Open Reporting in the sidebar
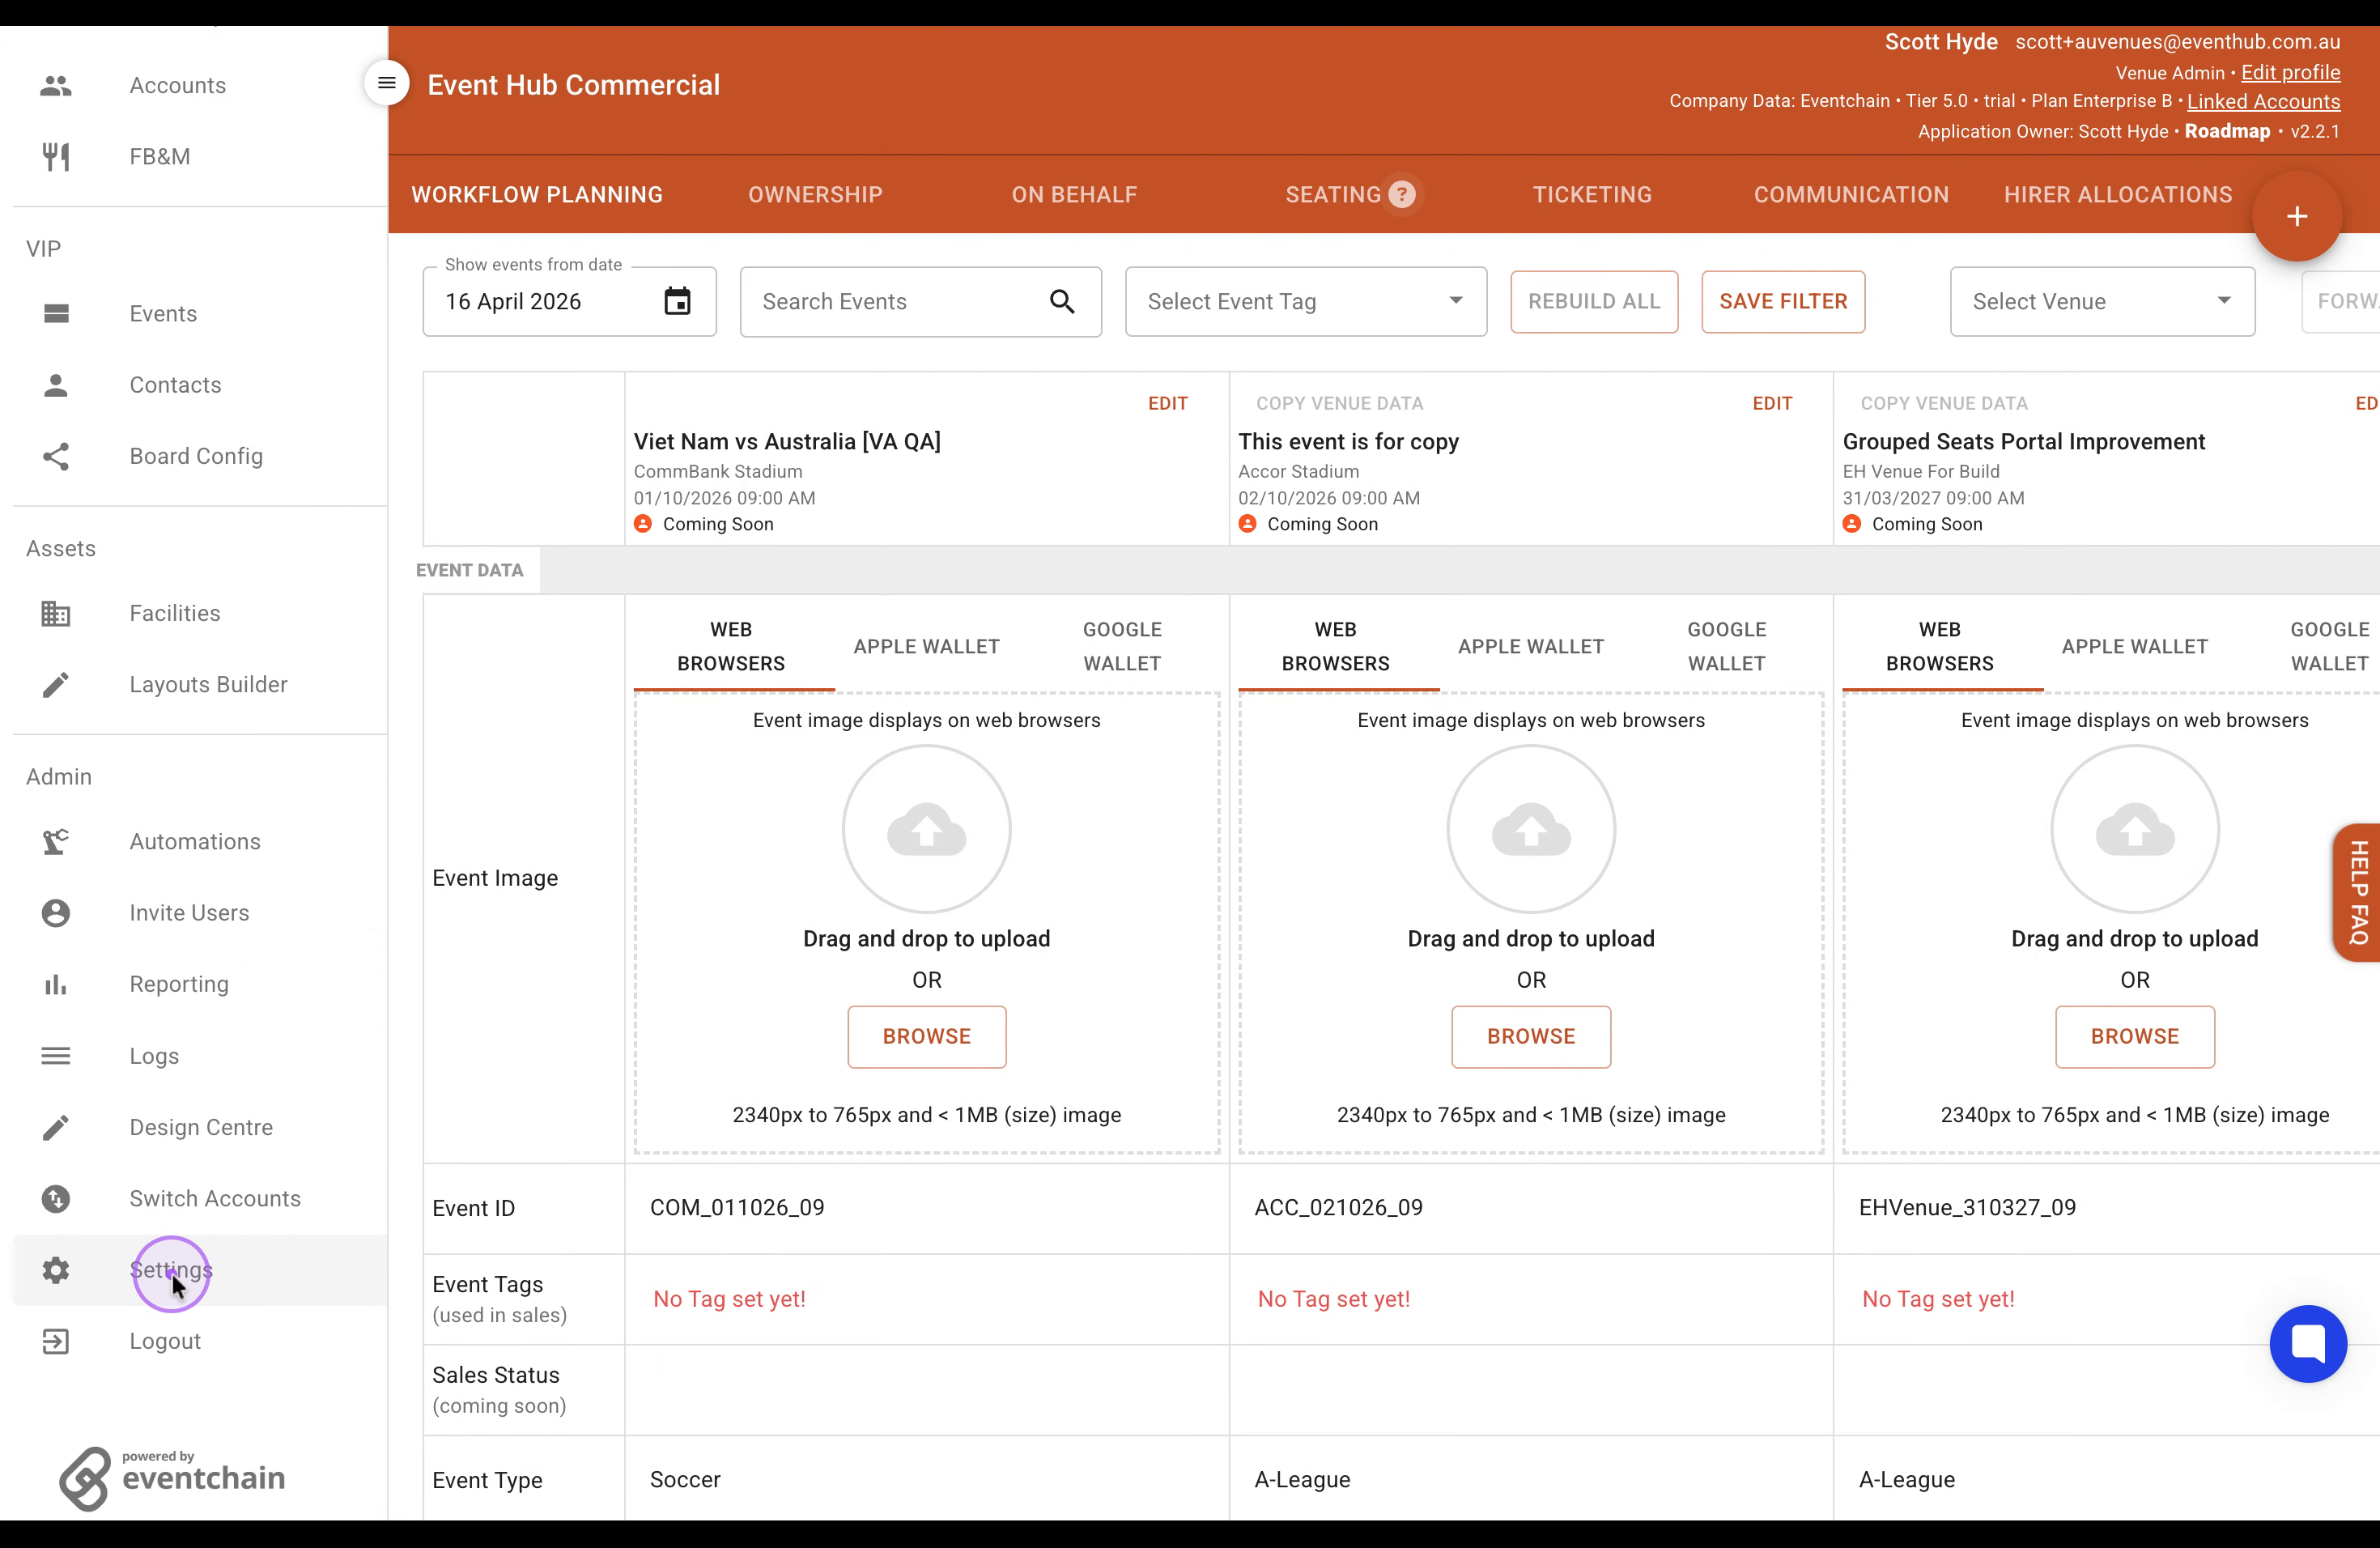The width and height of the screenshot is (2380, 1548). click(x=179, y=985)
